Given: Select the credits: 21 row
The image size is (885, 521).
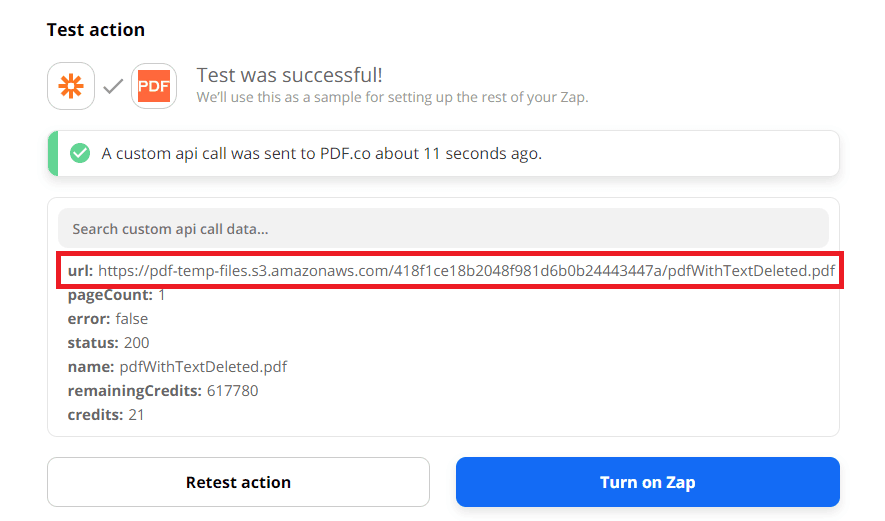Looking at the screenshot, I should [106, 414].
